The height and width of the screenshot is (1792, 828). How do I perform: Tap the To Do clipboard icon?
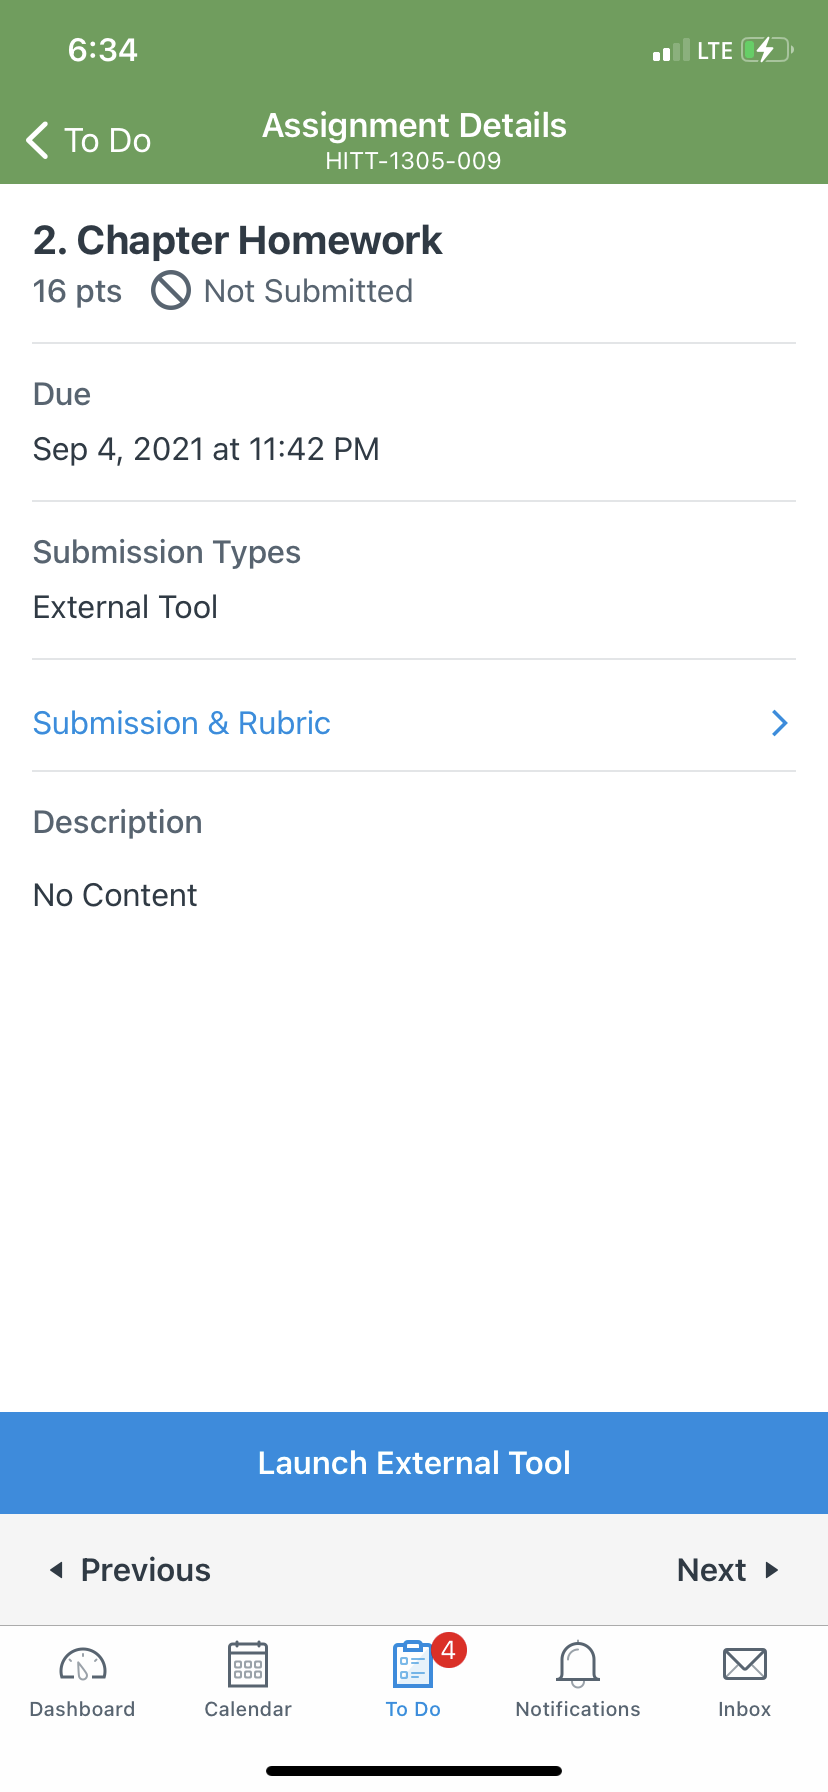click(413, 1664)
